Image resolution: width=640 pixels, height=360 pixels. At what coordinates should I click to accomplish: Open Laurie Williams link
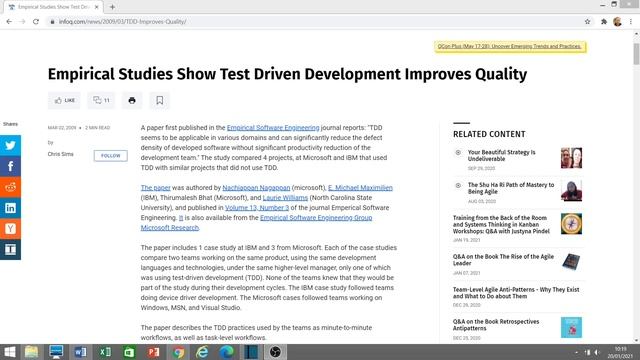tap(285, 198)
